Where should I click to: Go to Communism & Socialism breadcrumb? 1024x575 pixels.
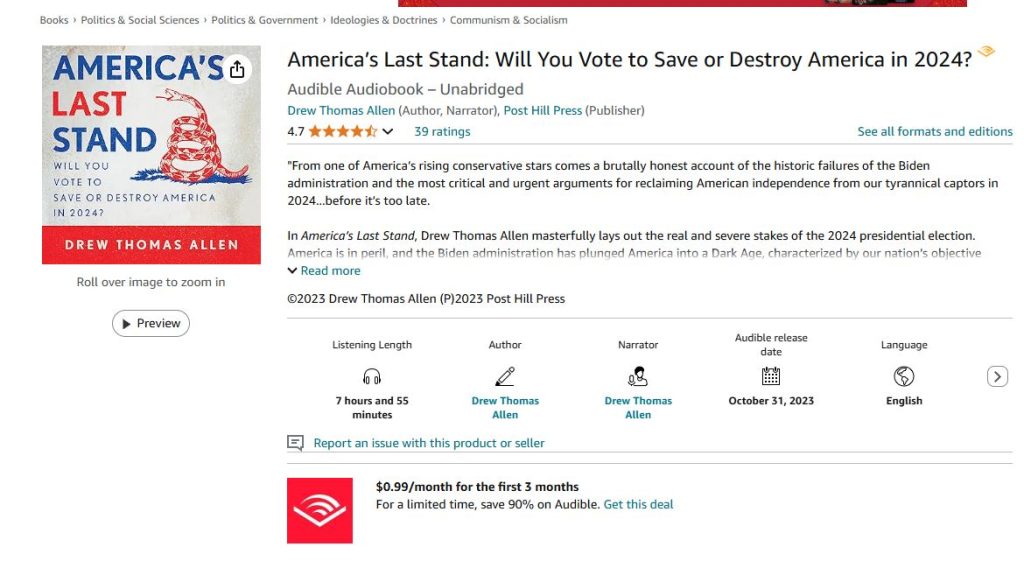508,20
